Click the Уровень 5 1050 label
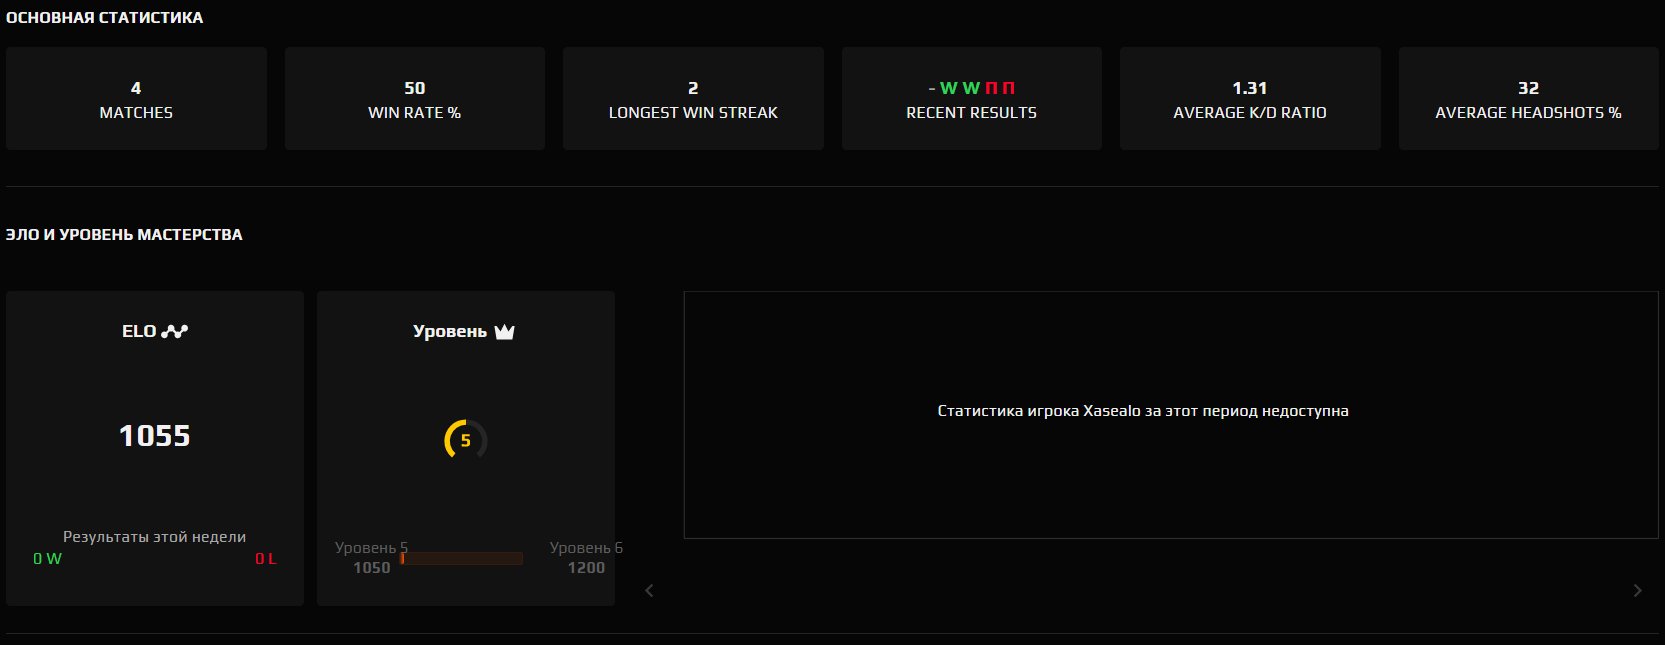 click(371, 558)
